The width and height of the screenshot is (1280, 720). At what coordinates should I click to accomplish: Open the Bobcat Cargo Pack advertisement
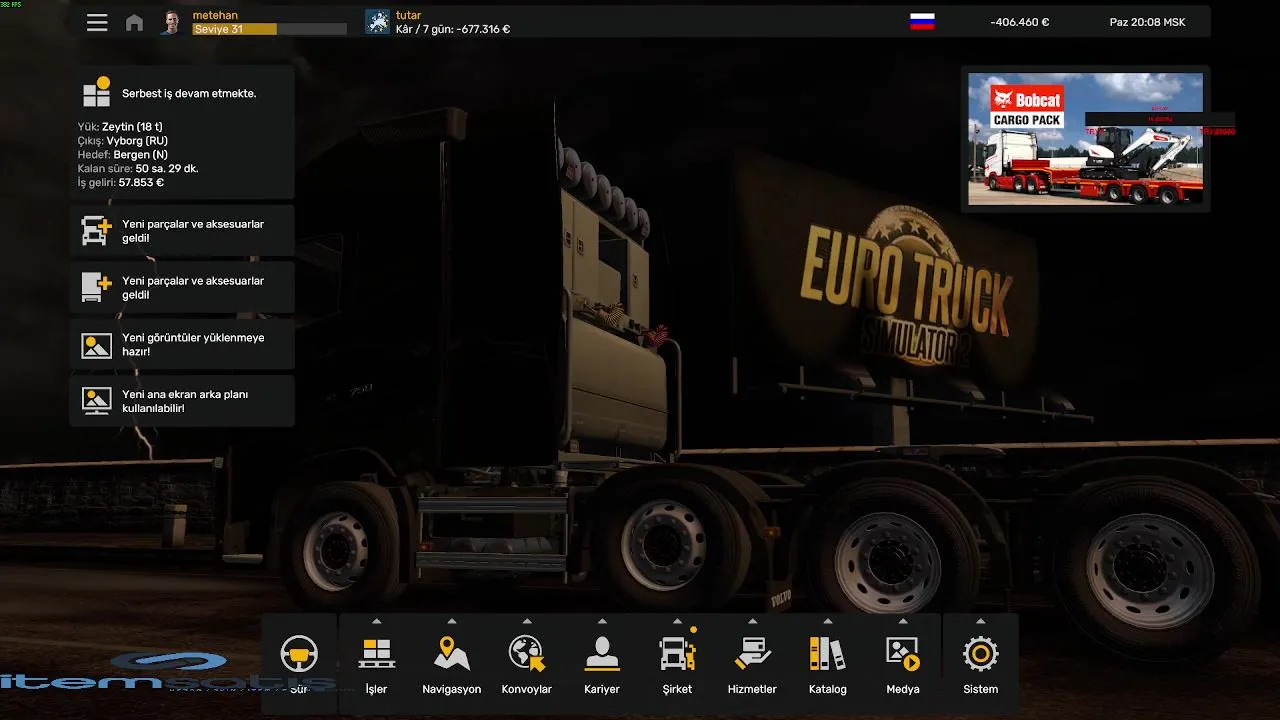pyautogui.click(x=1085, y=139)
